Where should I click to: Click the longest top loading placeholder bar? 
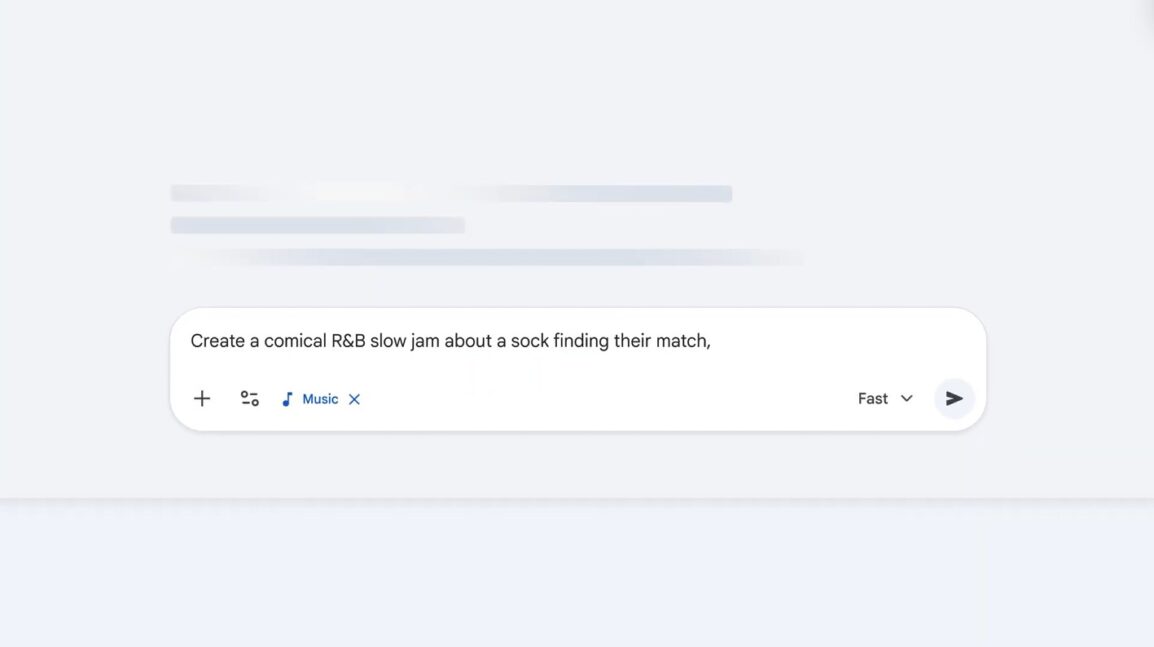(x=451, y=193)
